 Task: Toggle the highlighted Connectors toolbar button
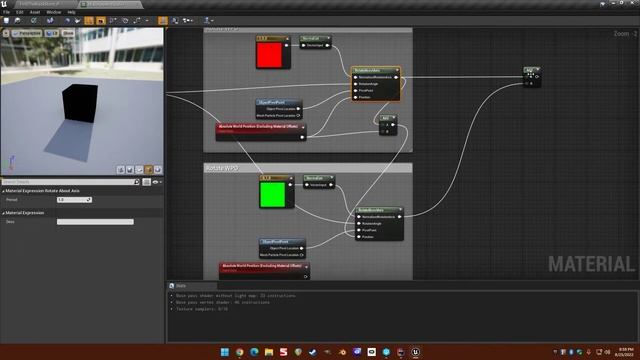coord(89,20)
